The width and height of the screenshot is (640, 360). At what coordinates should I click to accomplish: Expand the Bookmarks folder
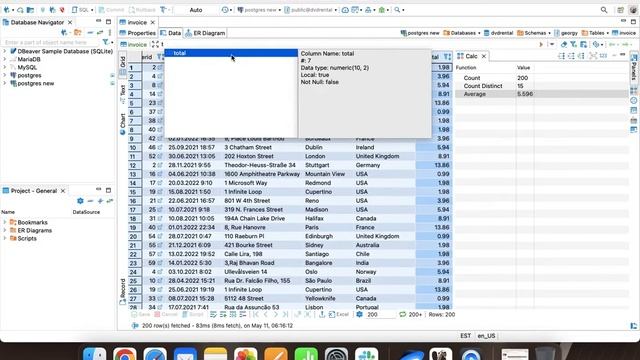(x=5, y=222)
